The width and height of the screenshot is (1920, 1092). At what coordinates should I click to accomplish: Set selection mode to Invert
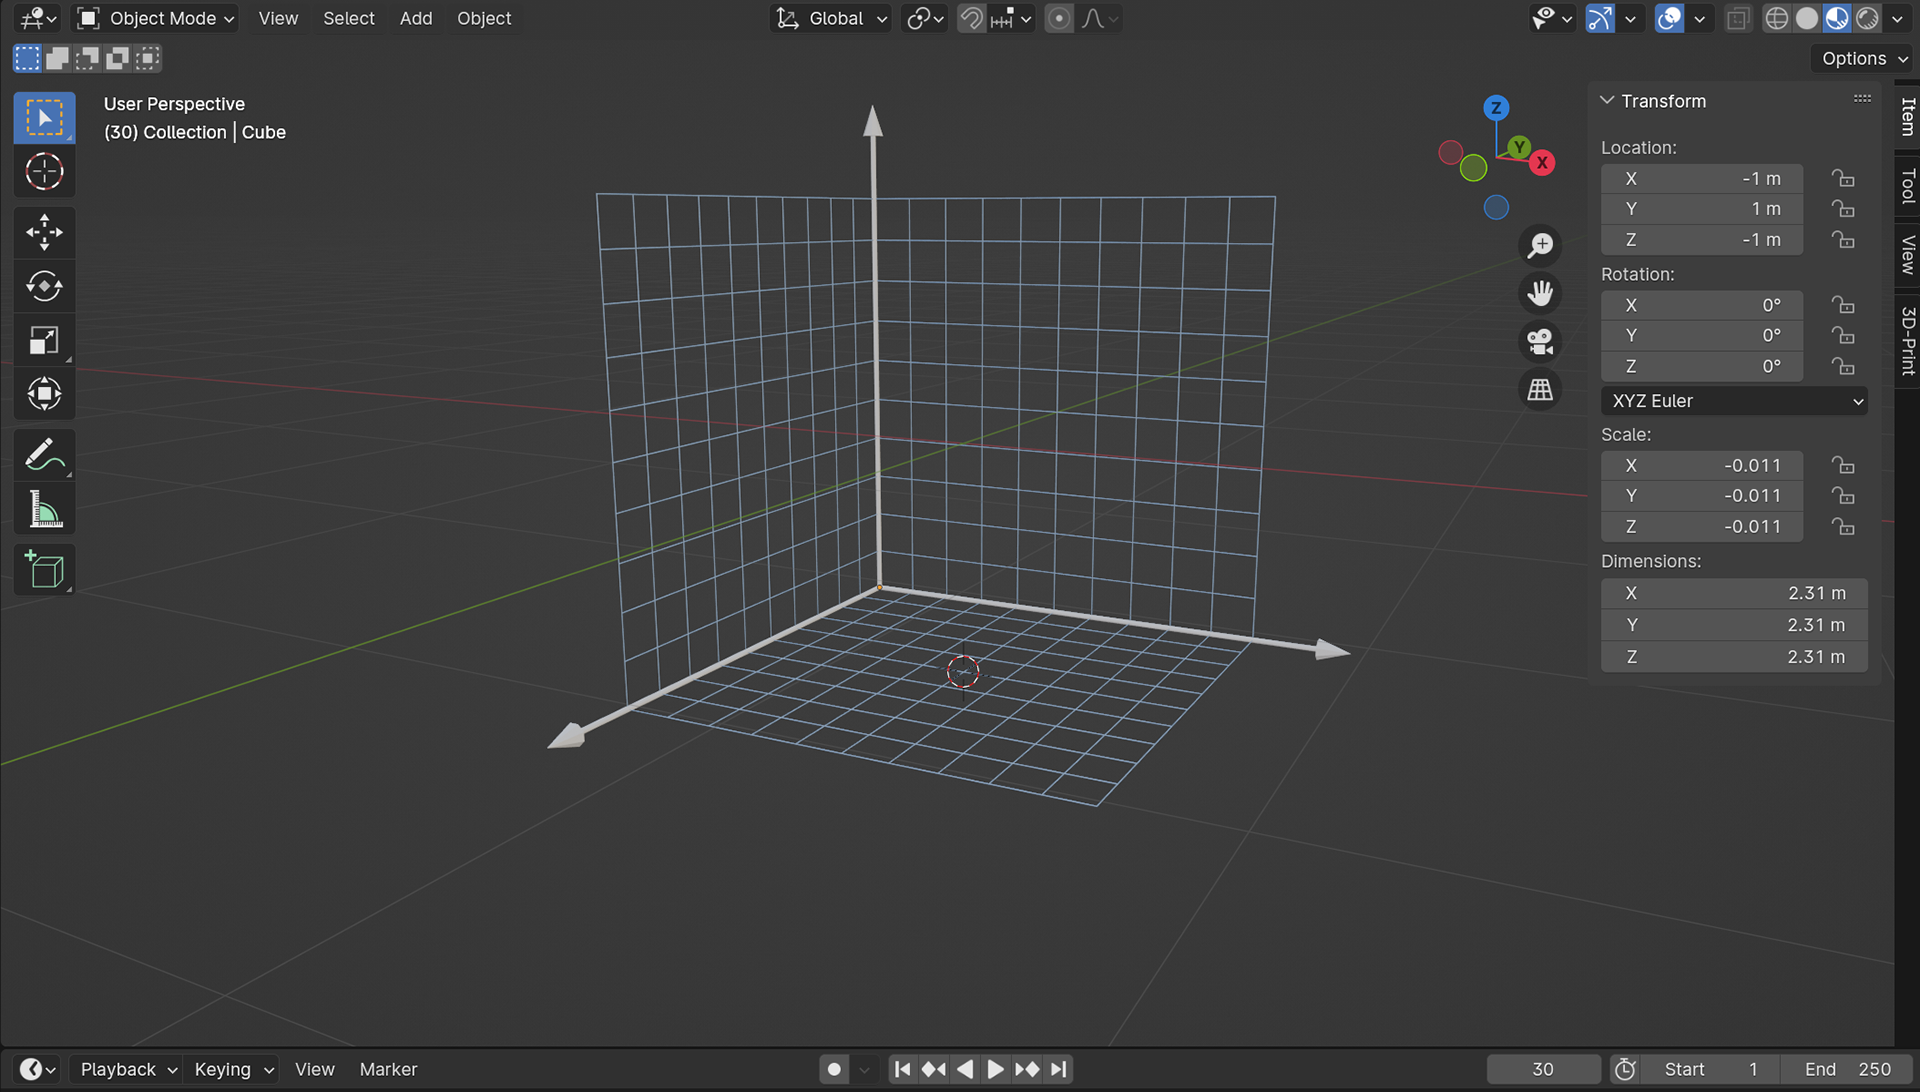click(x=117, y=58)
